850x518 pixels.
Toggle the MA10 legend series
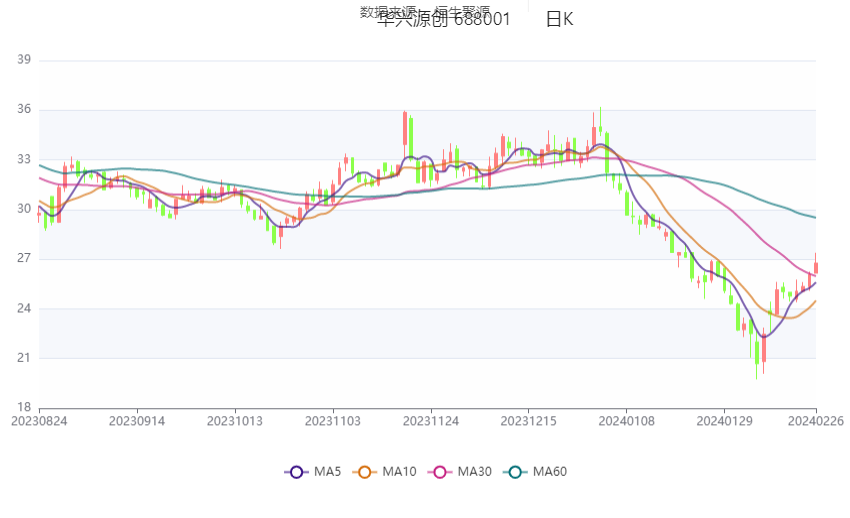click(x=384, y=472)
